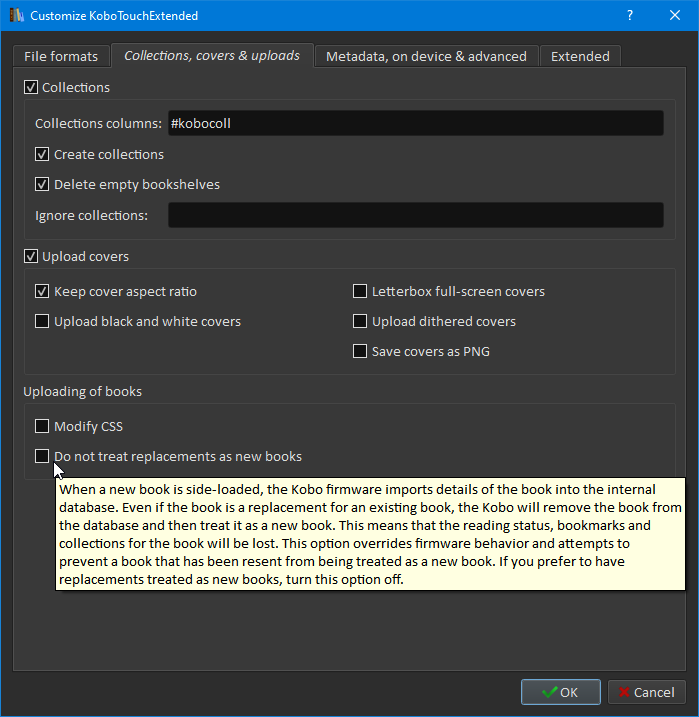Close the Customize KoboTouchExtended dialog
The height and width of the screenshot is (717, 699).
[675, 16]
